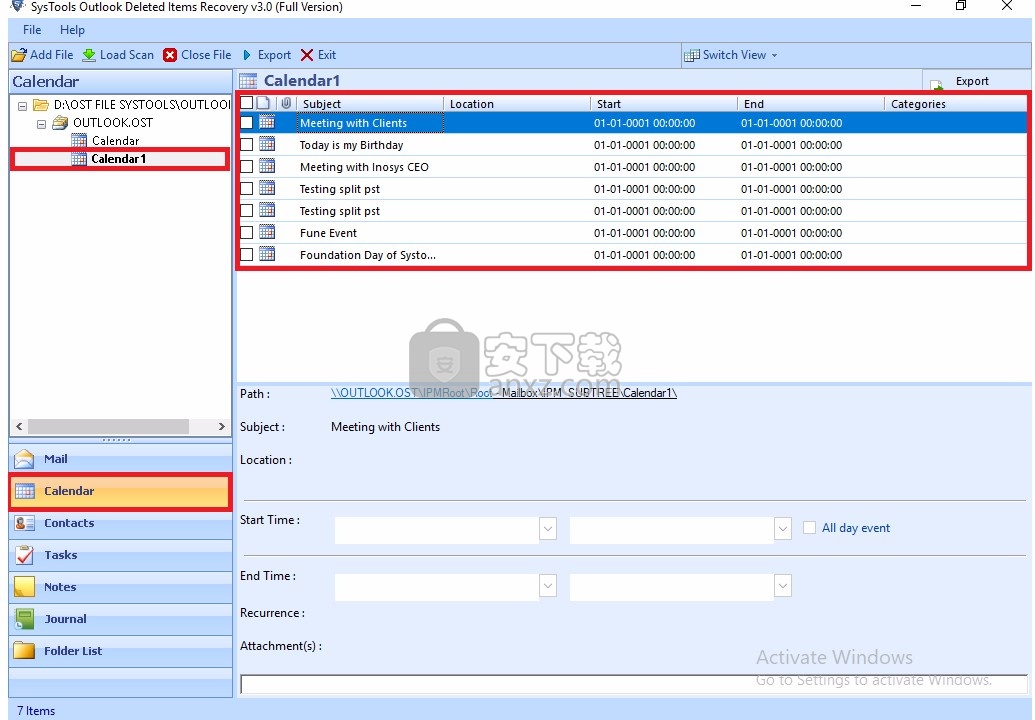Open the End Time hour dropdown
The height and width of the screenshot is (720, 1035).
coord(783,585)
